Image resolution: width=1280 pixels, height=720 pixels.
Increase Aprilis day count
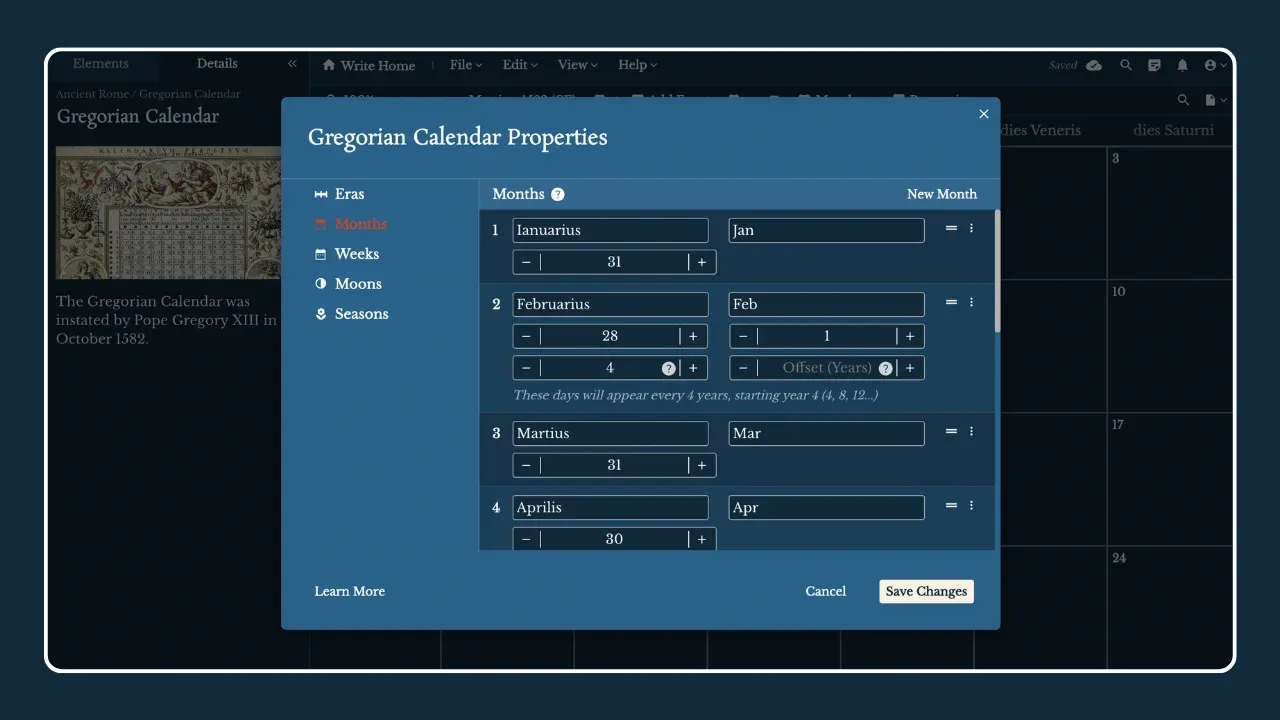click(702, 539)
